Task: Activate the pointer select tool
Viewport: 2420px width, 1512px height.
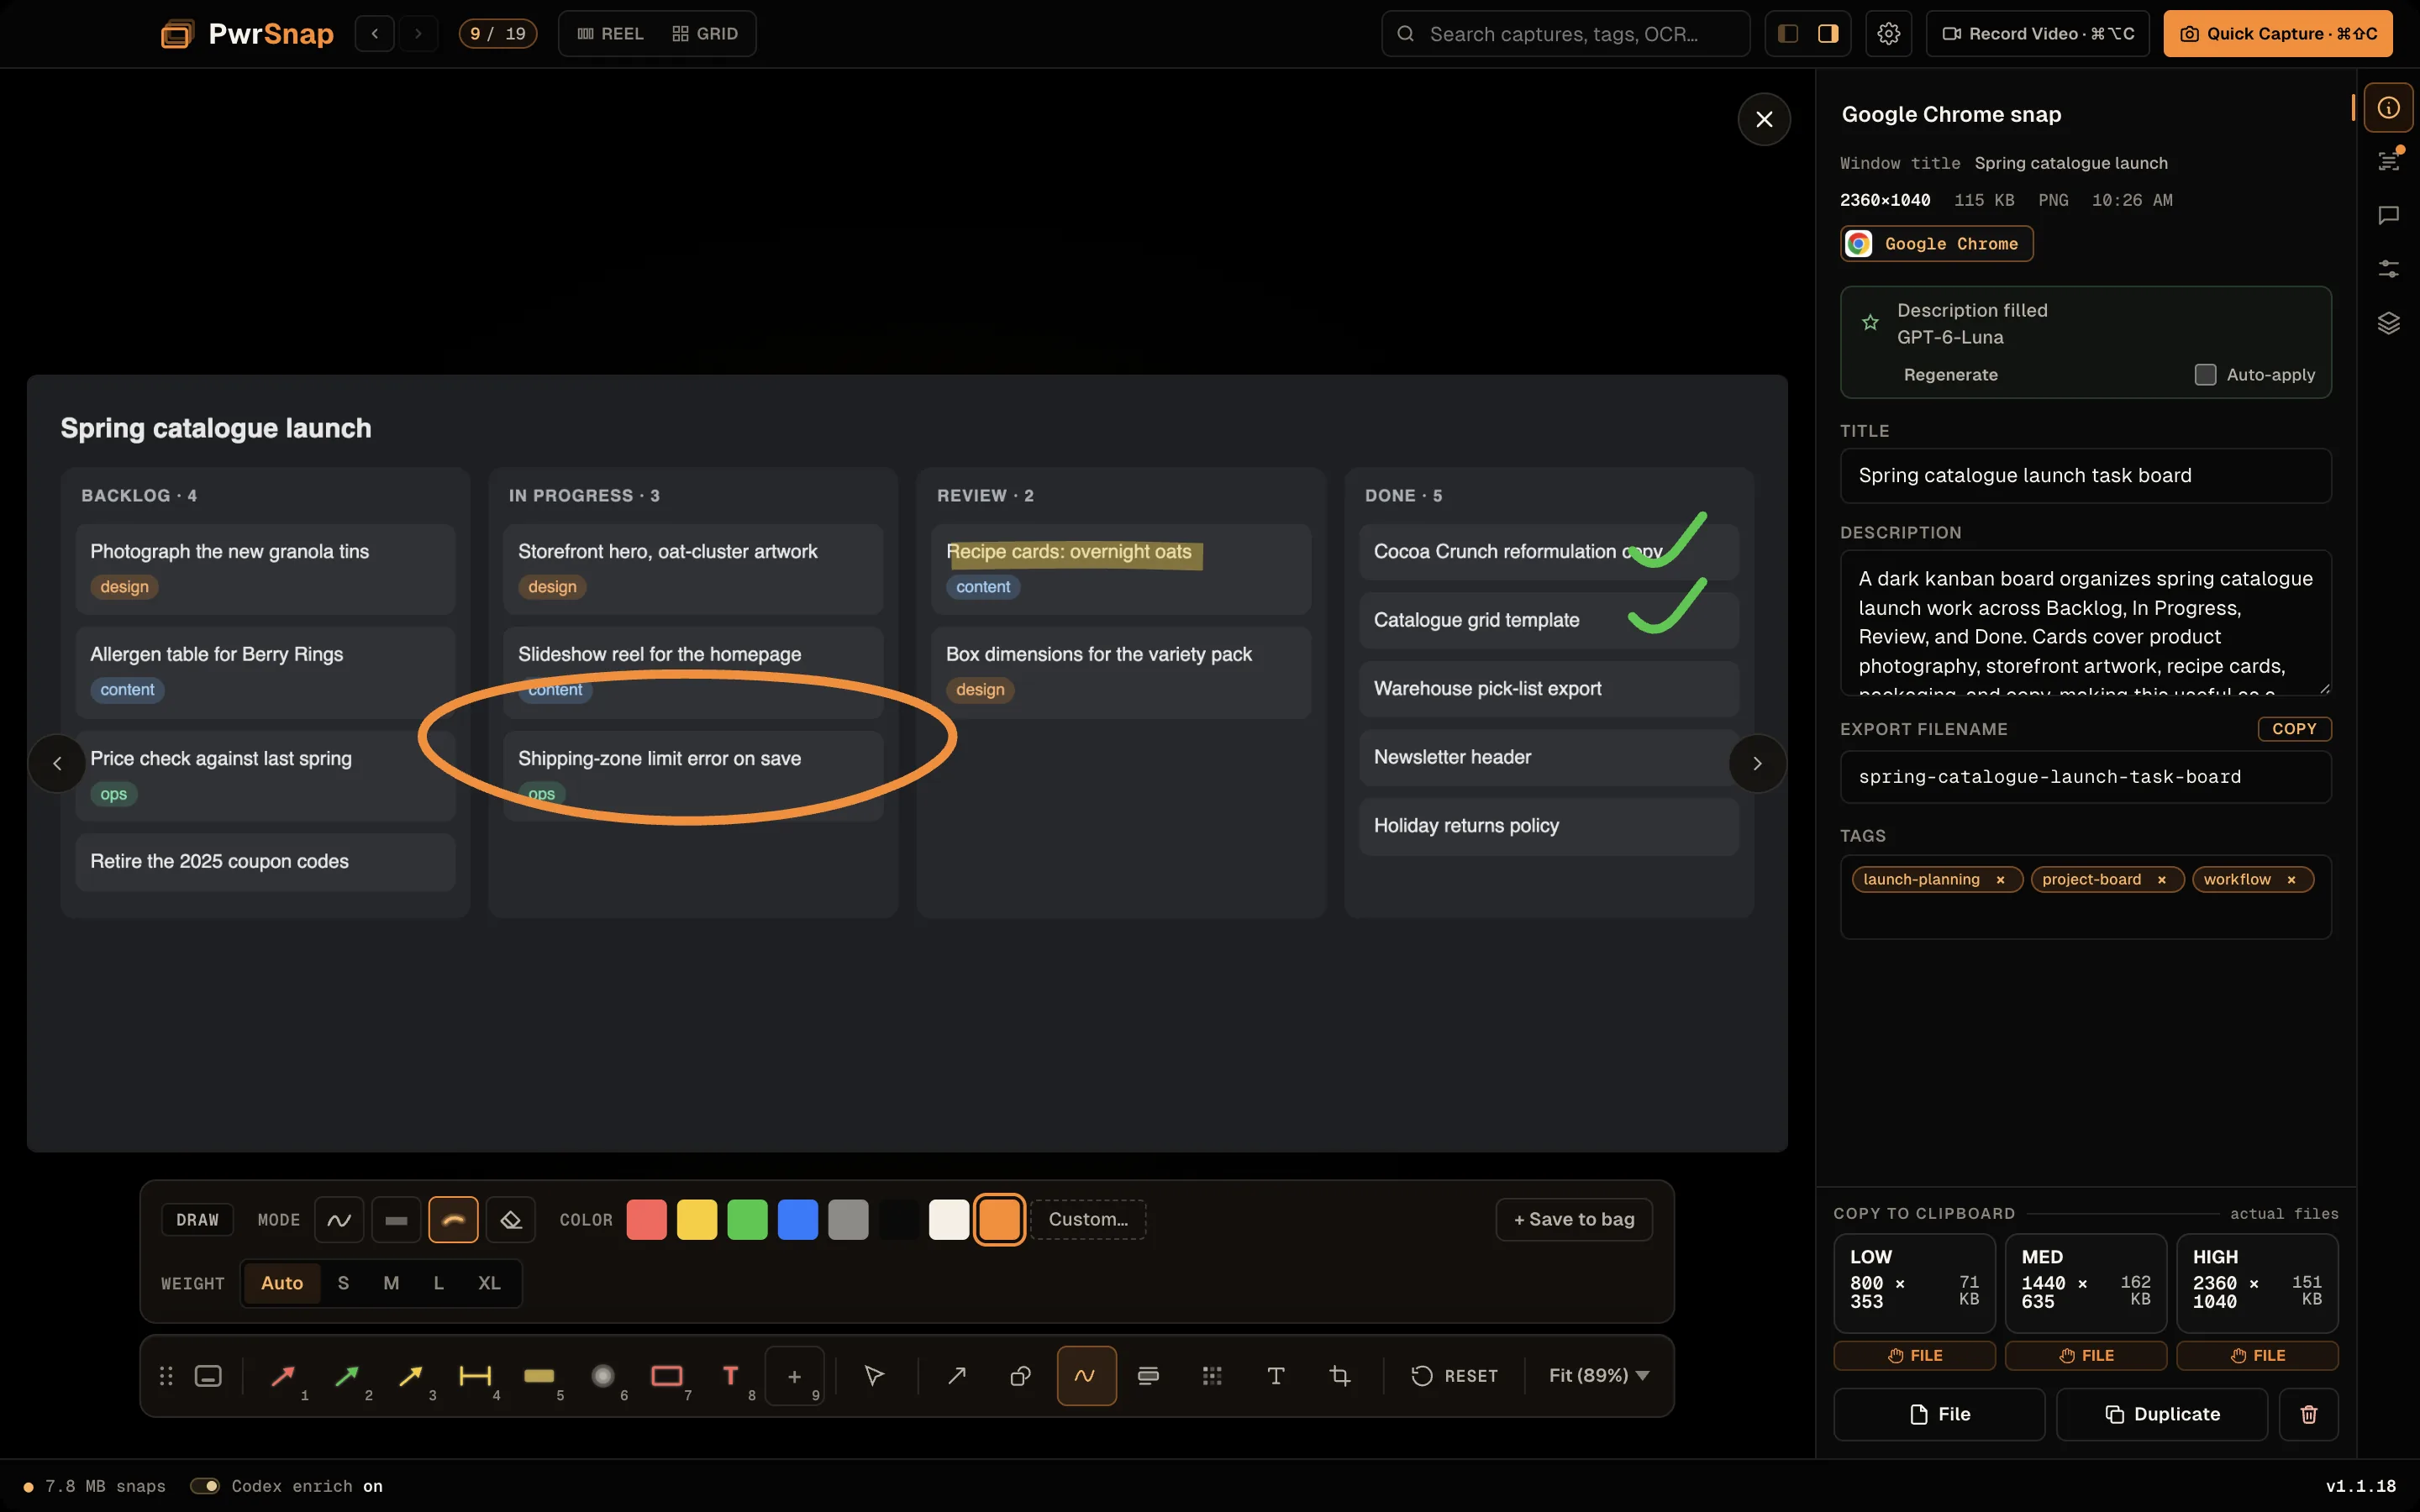Action: point(874,1376)
